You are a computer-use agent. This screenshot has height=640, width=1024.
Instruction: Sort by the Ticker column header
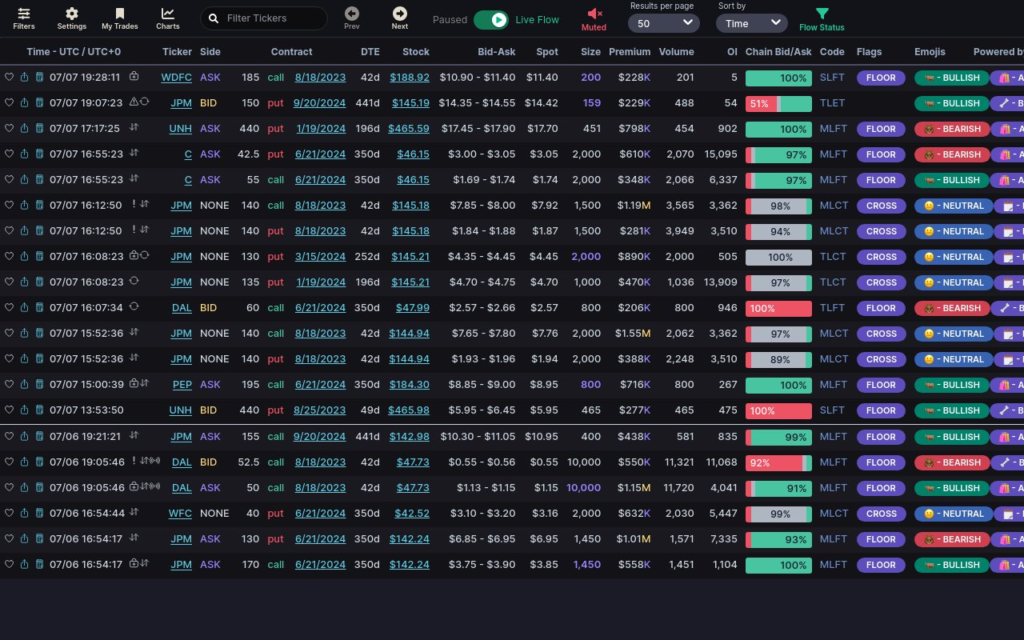pyautogui.click(x=177, y=52)
